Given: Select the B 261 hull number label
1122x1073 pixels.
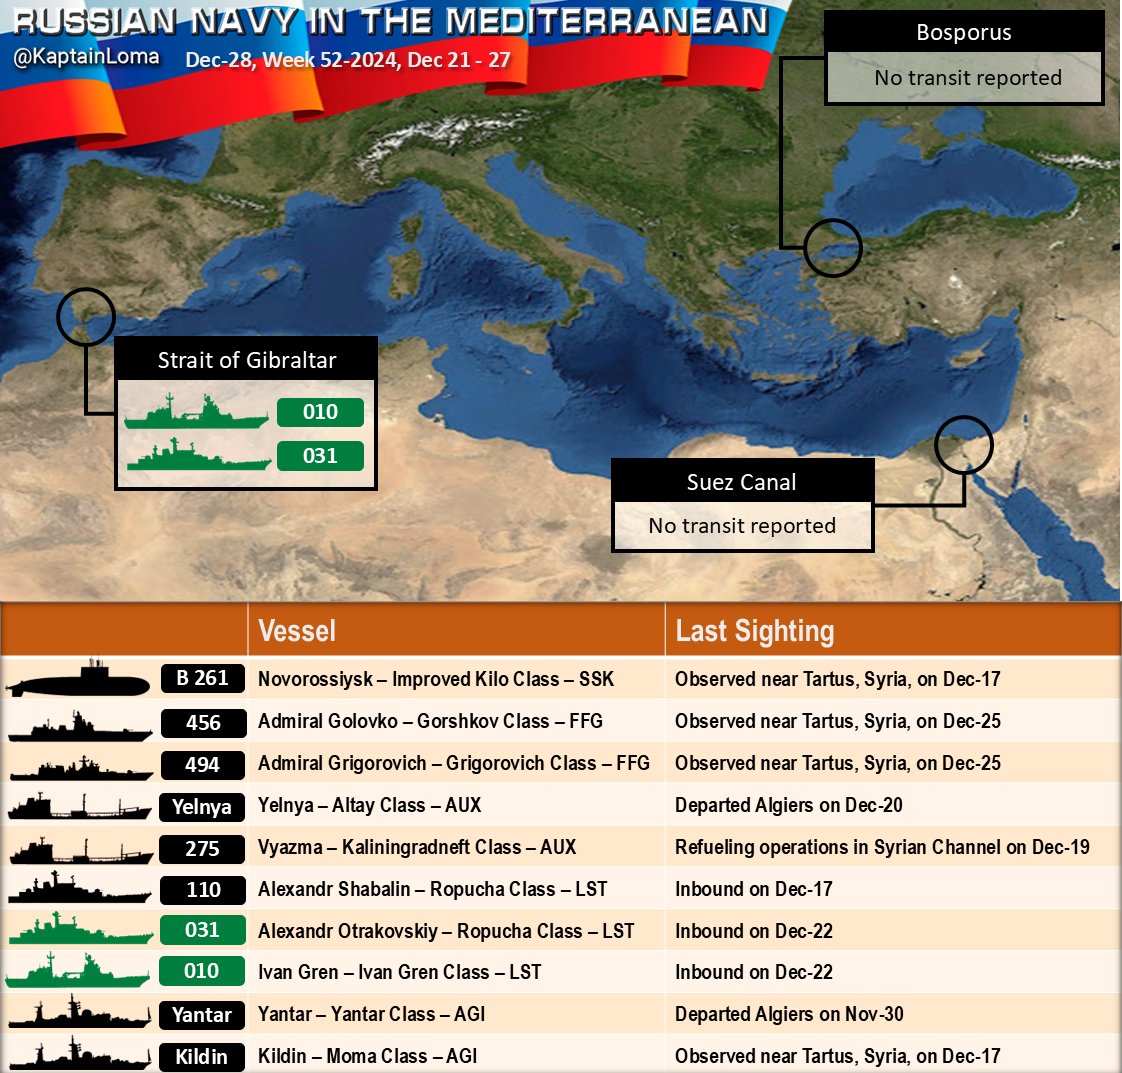Looking at the screenshot, I should (x=203, y=679).
